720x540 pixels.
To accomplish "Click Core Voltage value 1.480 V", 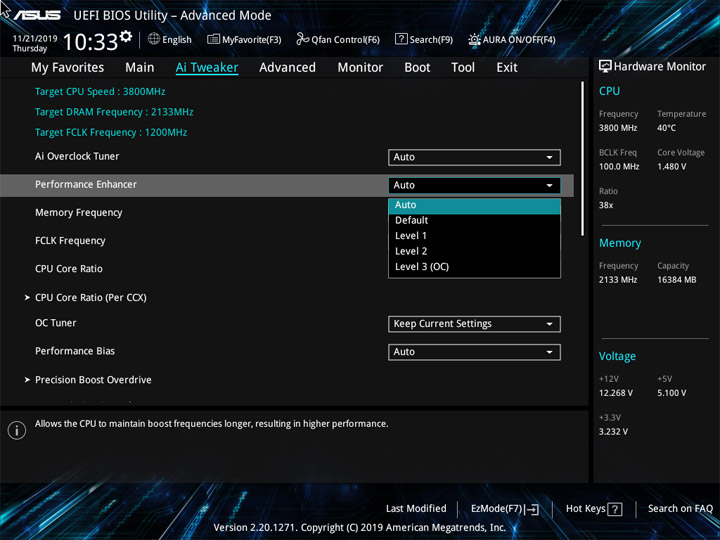I will point(672,167).
